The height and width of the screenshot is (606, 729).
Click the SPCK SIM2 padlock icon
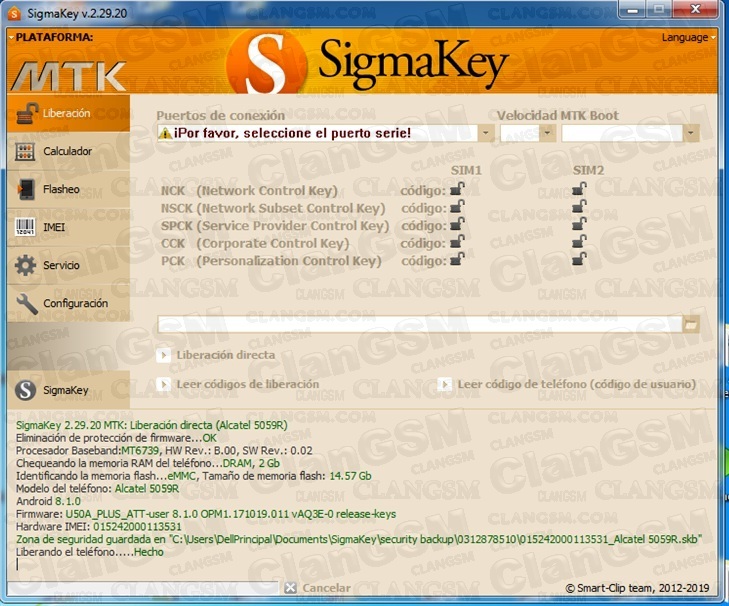[579, 224]
